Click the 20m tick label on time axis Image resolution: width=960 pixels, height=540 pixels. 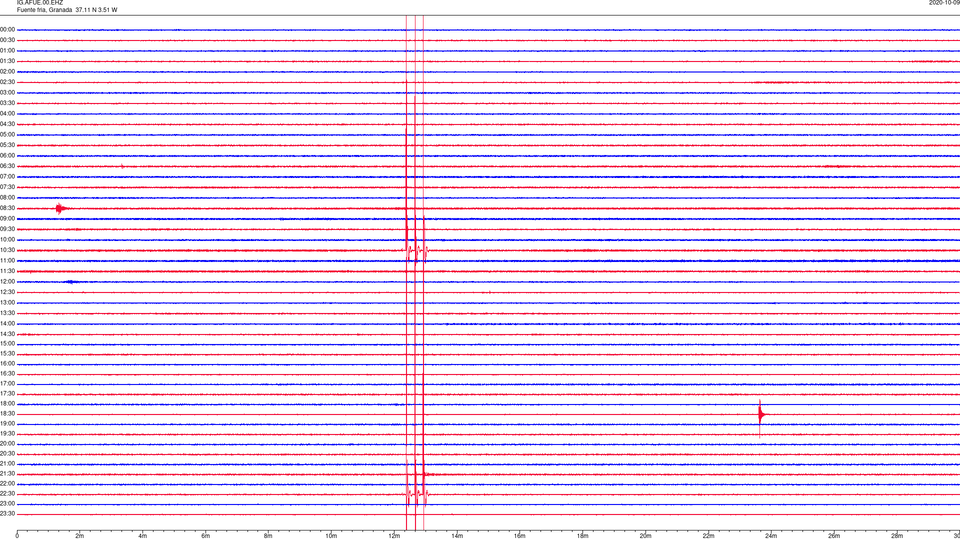tap(645, 536)
